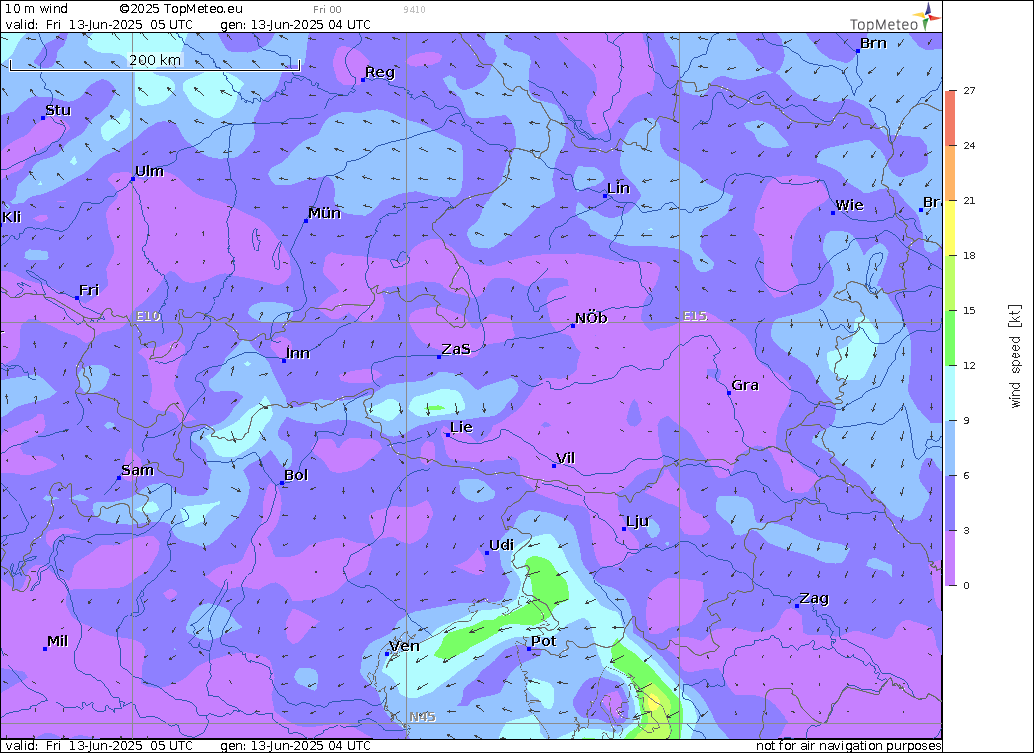
Task: Click the "Fri 00" run label
Action: point(327,10)
